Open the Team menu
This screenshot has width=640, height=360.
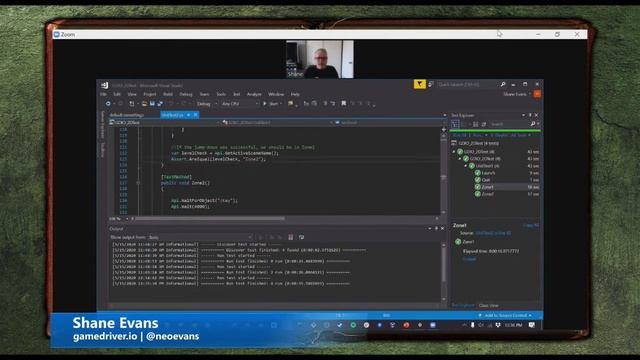coord(204,94)
